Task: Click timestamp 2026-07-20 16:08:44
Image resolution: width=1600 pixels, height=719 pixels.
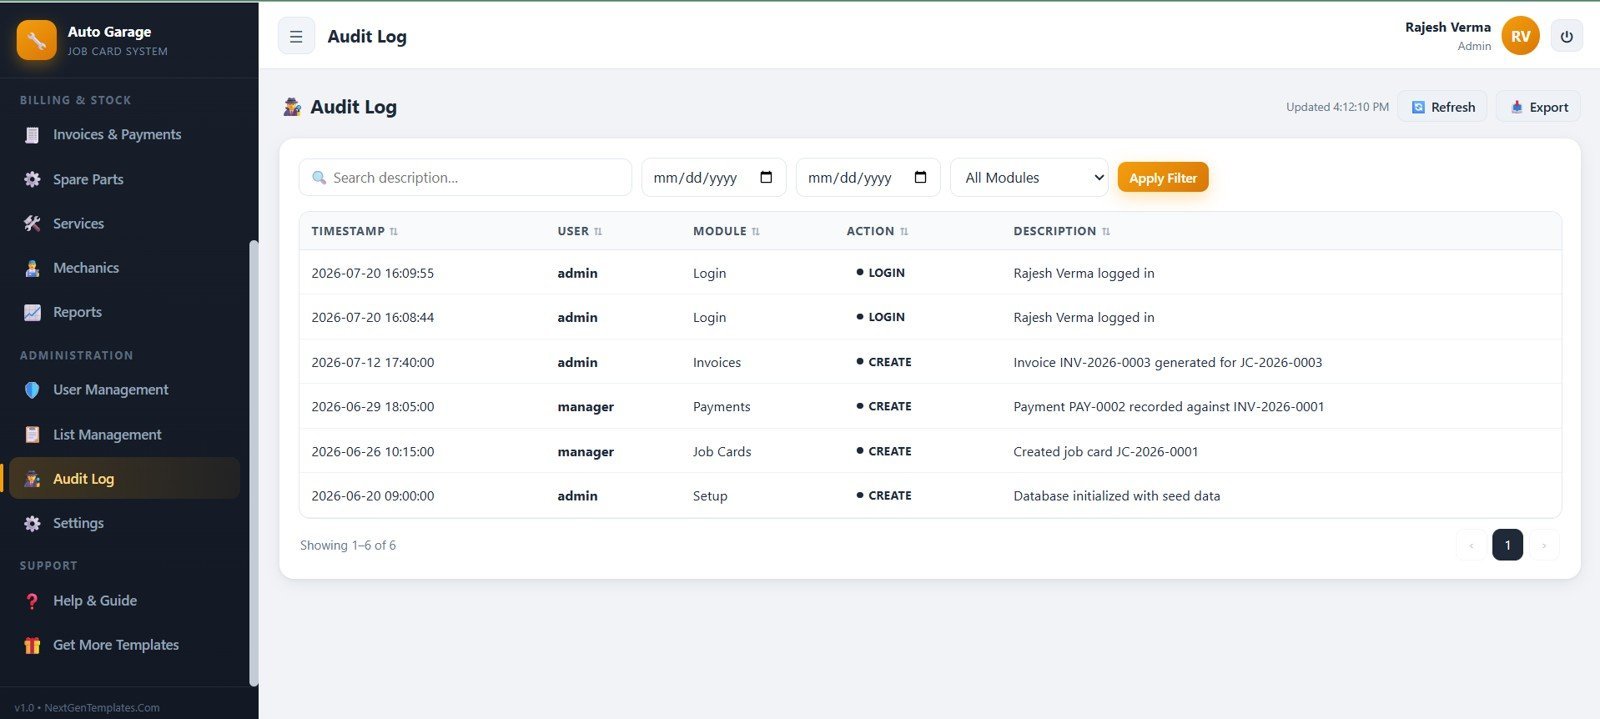Action: click(372, 317)
